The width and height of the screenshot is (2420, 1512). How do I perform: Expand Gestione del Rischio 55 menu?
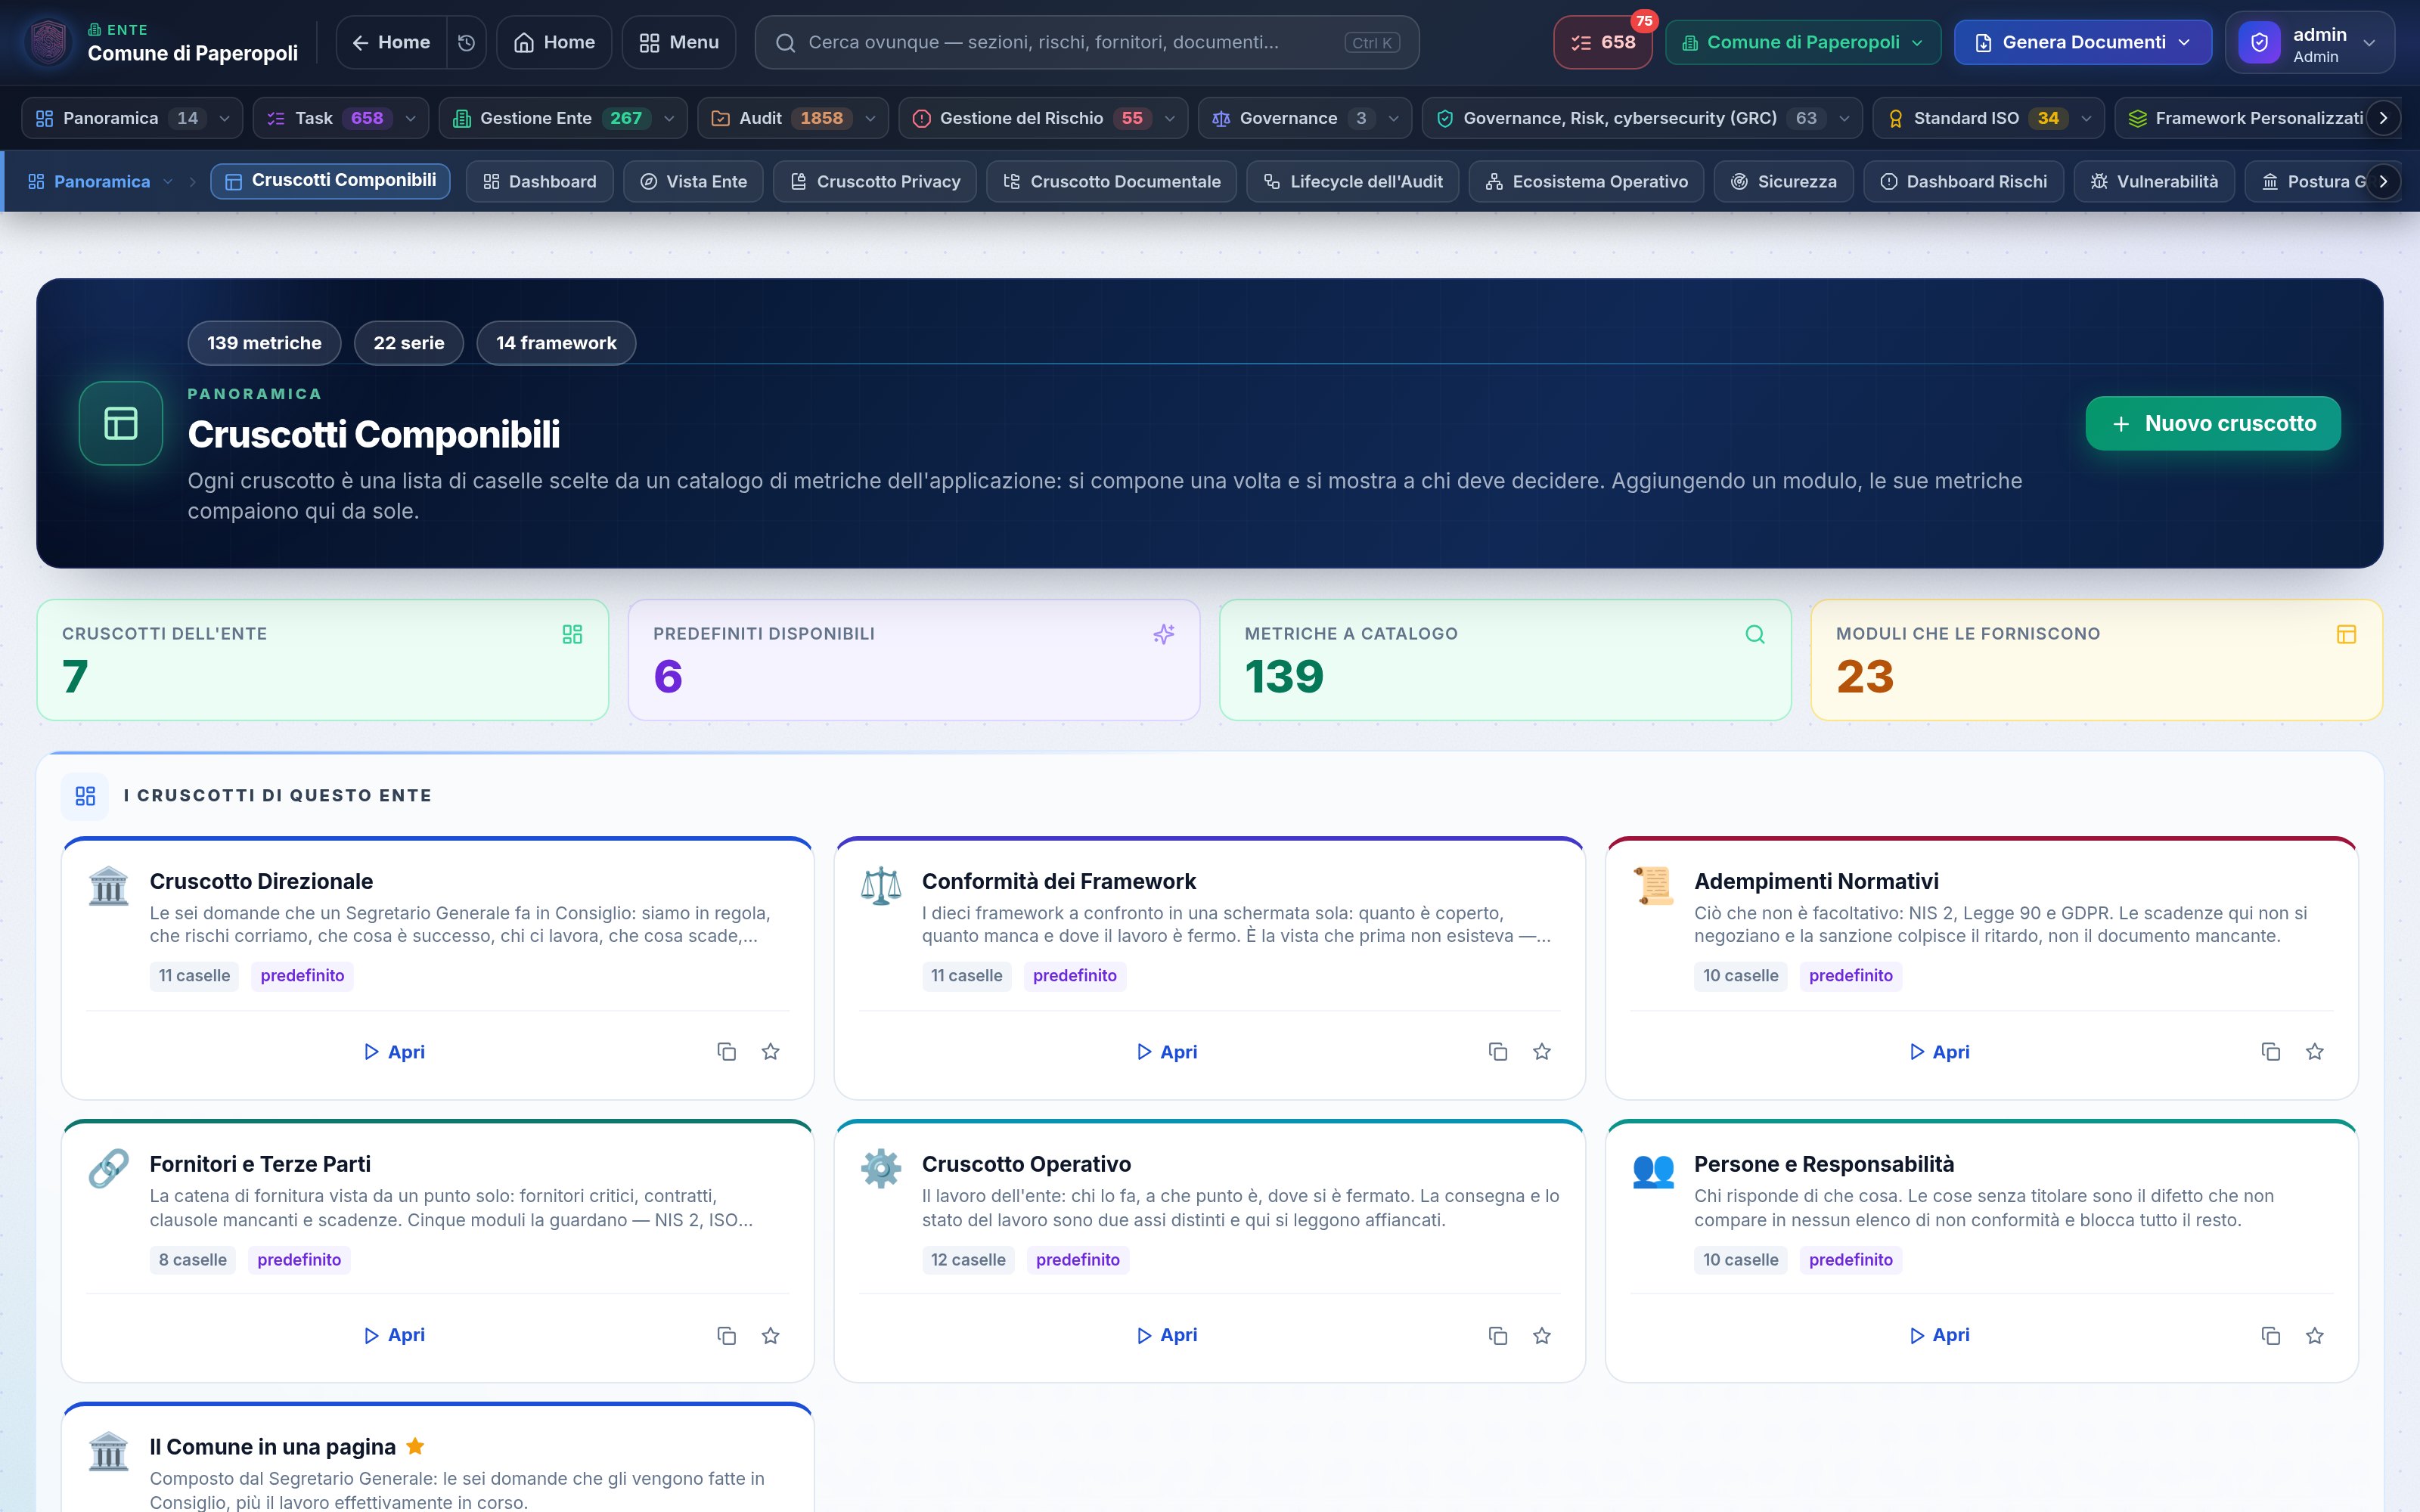click(x=1043, y=118)
